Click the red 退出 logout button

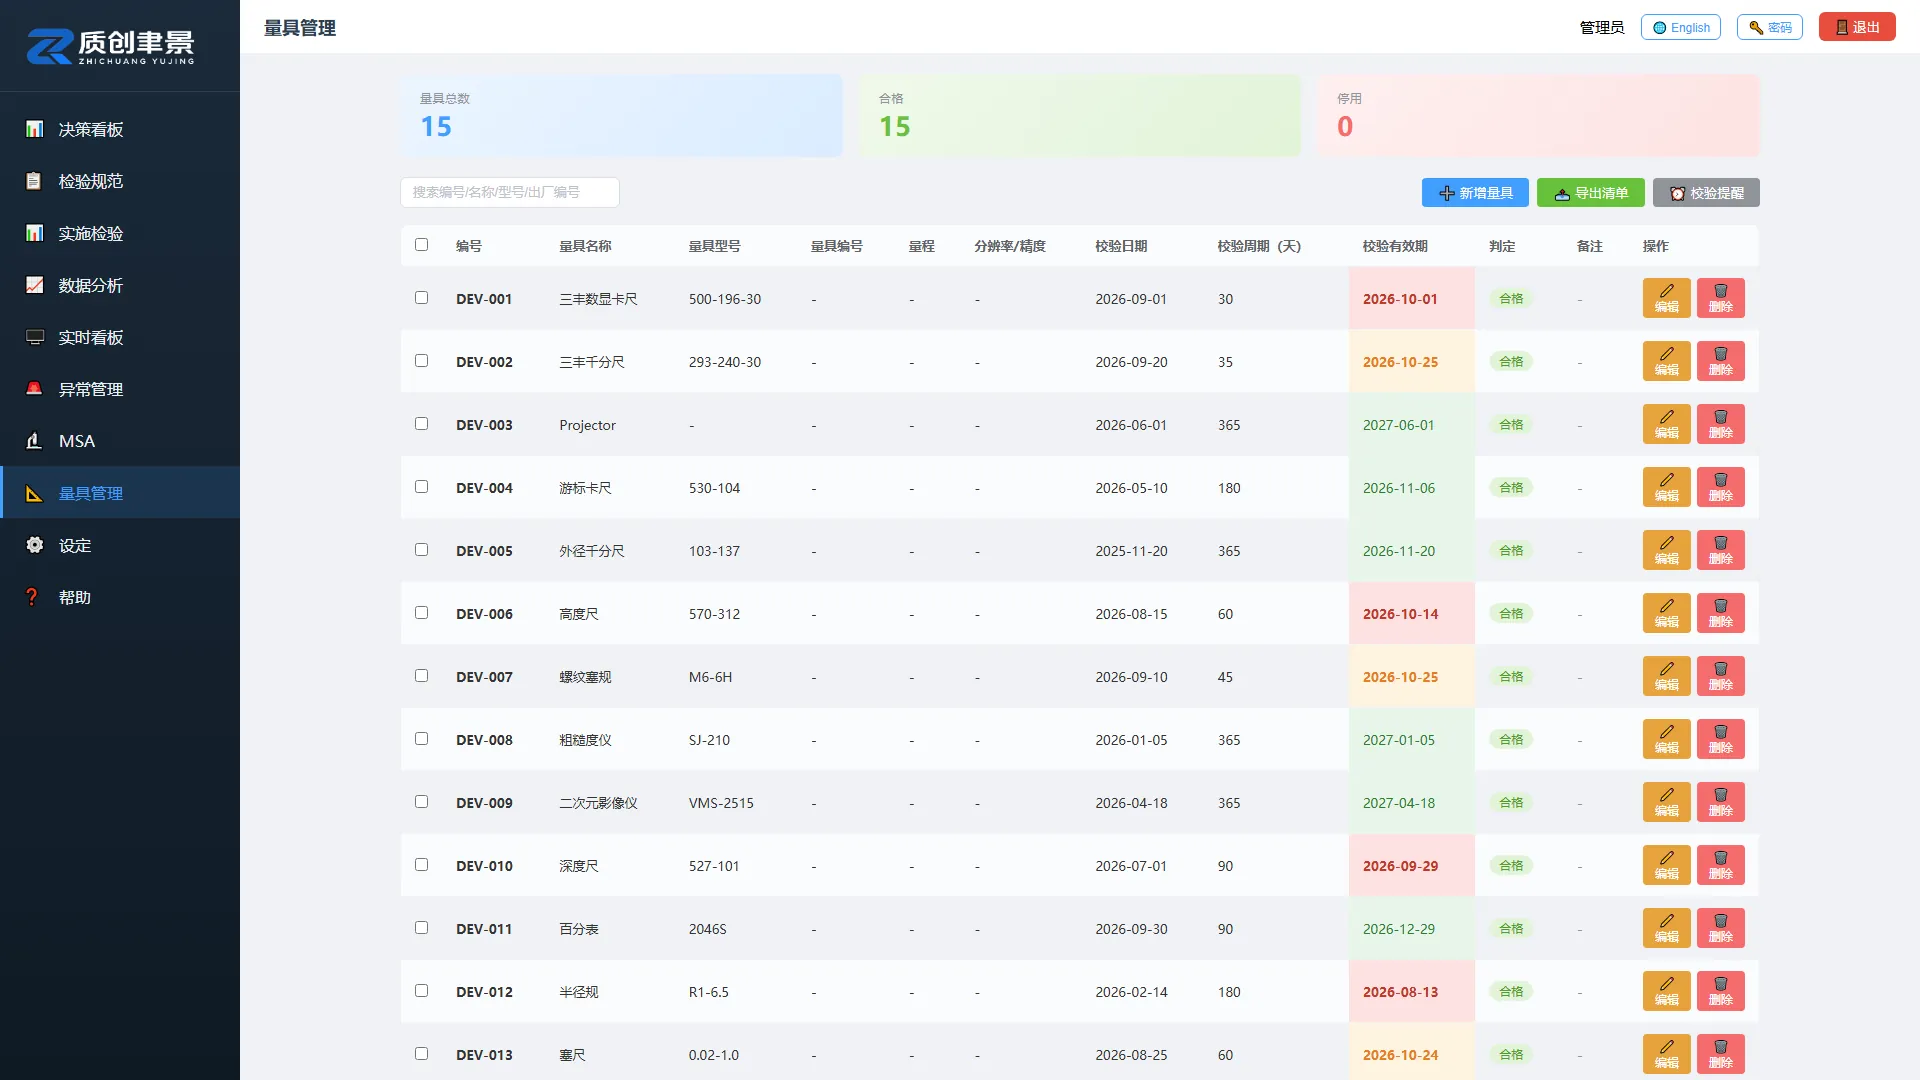[1857, 27]
